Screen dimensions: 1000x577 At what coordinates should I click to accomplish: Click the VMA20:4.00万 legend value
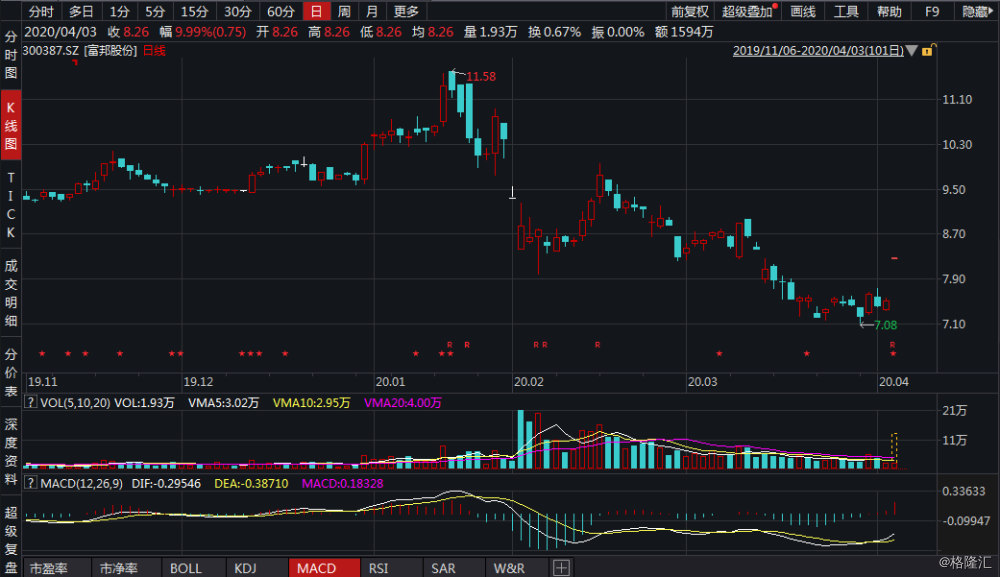tap(402, 403)
